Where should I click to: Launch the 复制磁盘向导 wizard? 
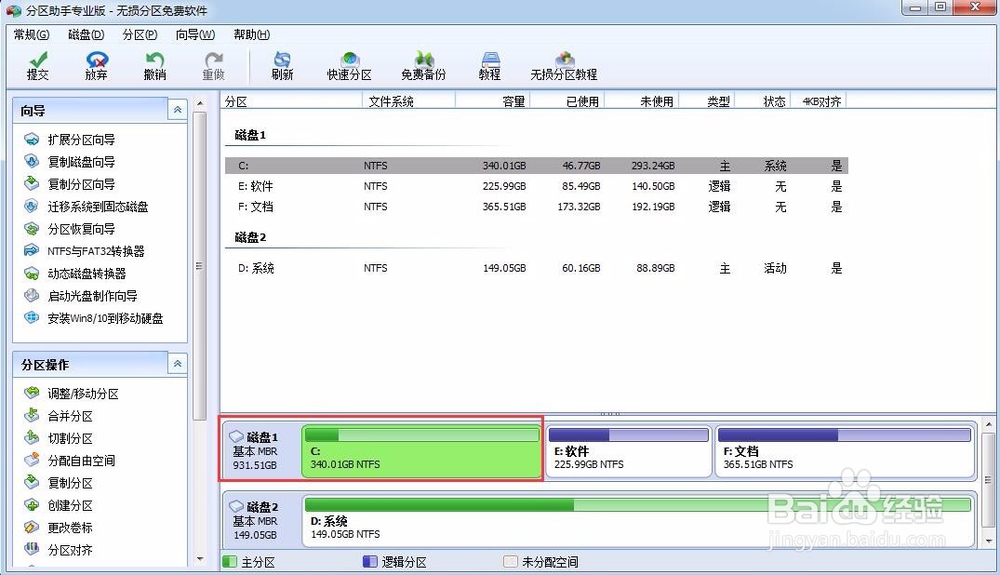click(x=70, y=162)
